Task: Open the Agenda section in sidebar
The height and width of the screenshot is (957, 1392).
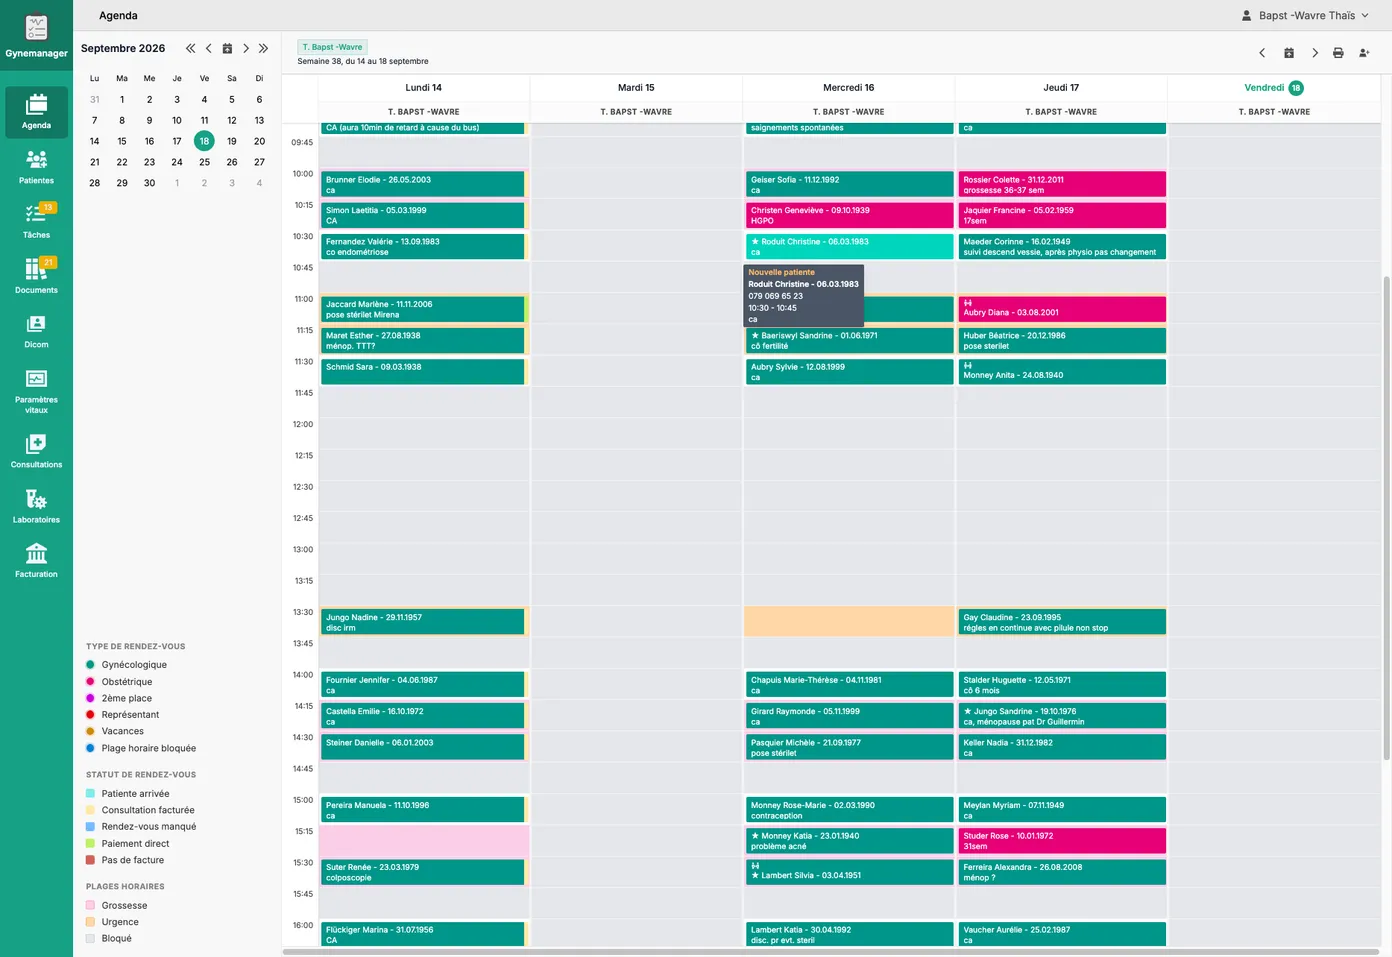Action: 36,112
